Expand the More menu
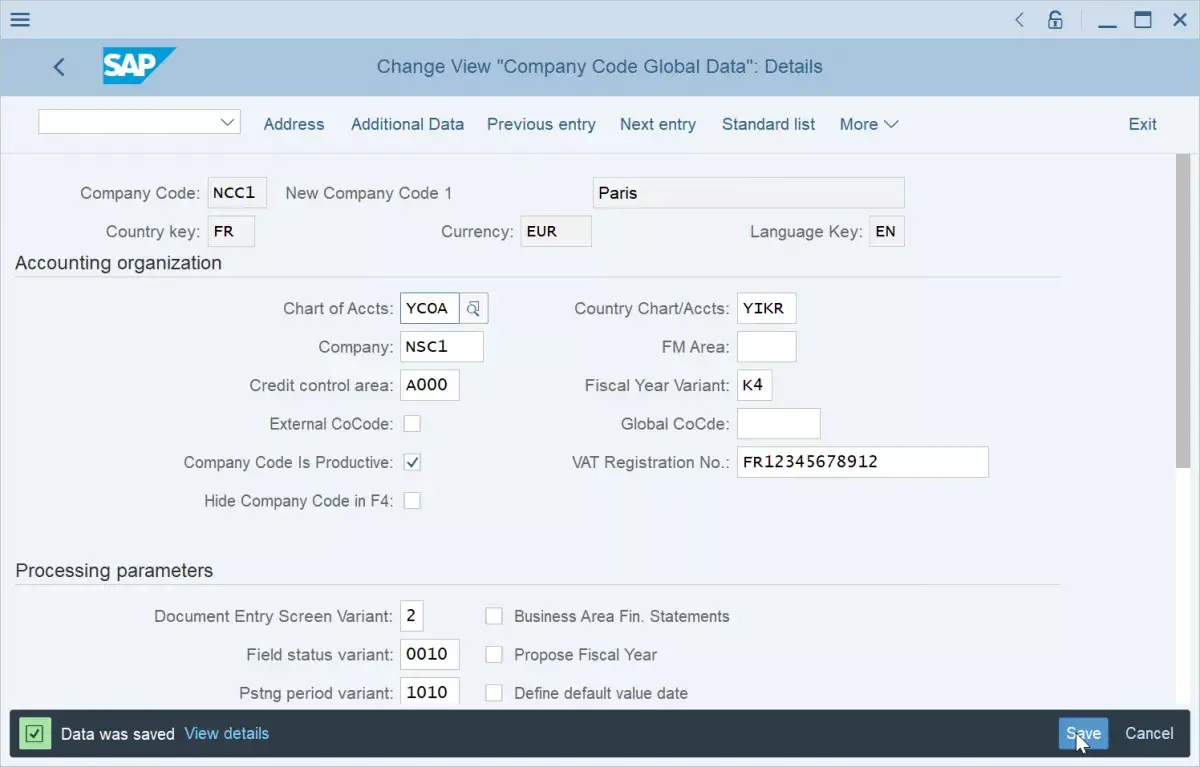Screen dimensions: 1200x767 (x=869, y=124)
